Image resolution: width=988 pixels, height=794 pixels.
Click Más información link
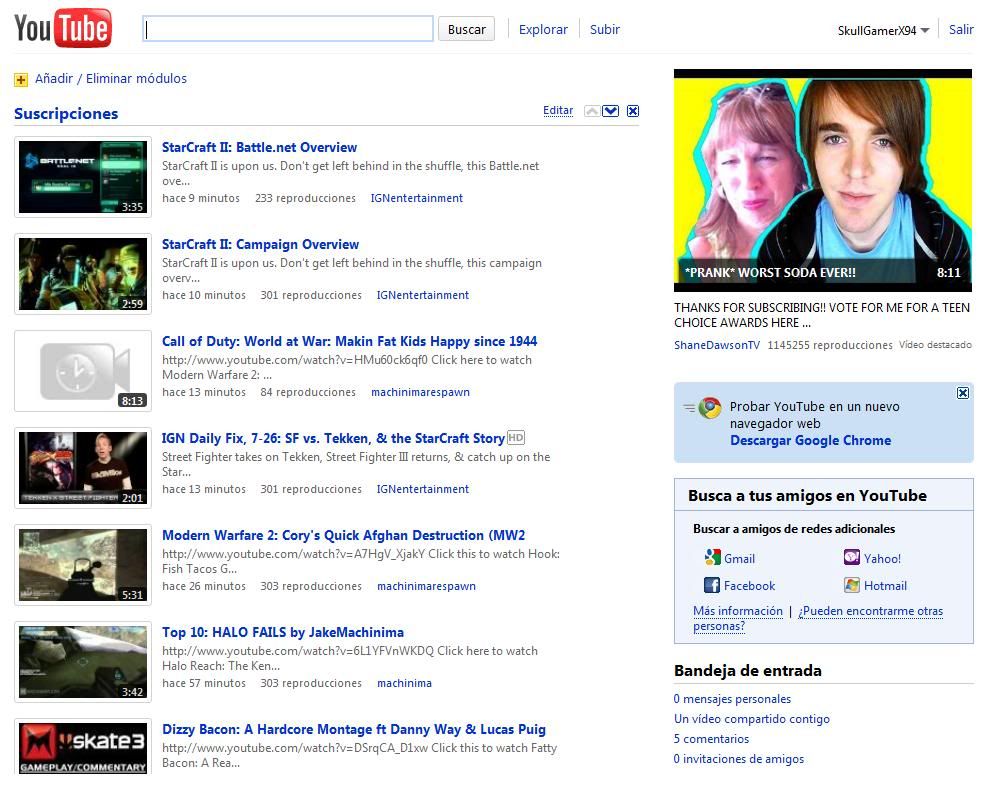pyautogui.click(x=738, y=611)
